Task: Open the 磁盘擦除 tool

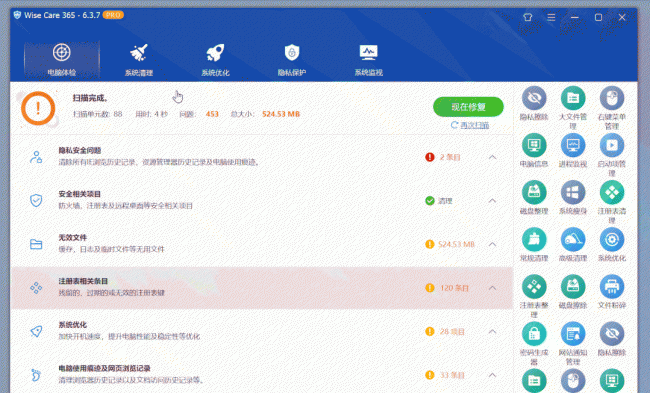Action: point(573,291)
